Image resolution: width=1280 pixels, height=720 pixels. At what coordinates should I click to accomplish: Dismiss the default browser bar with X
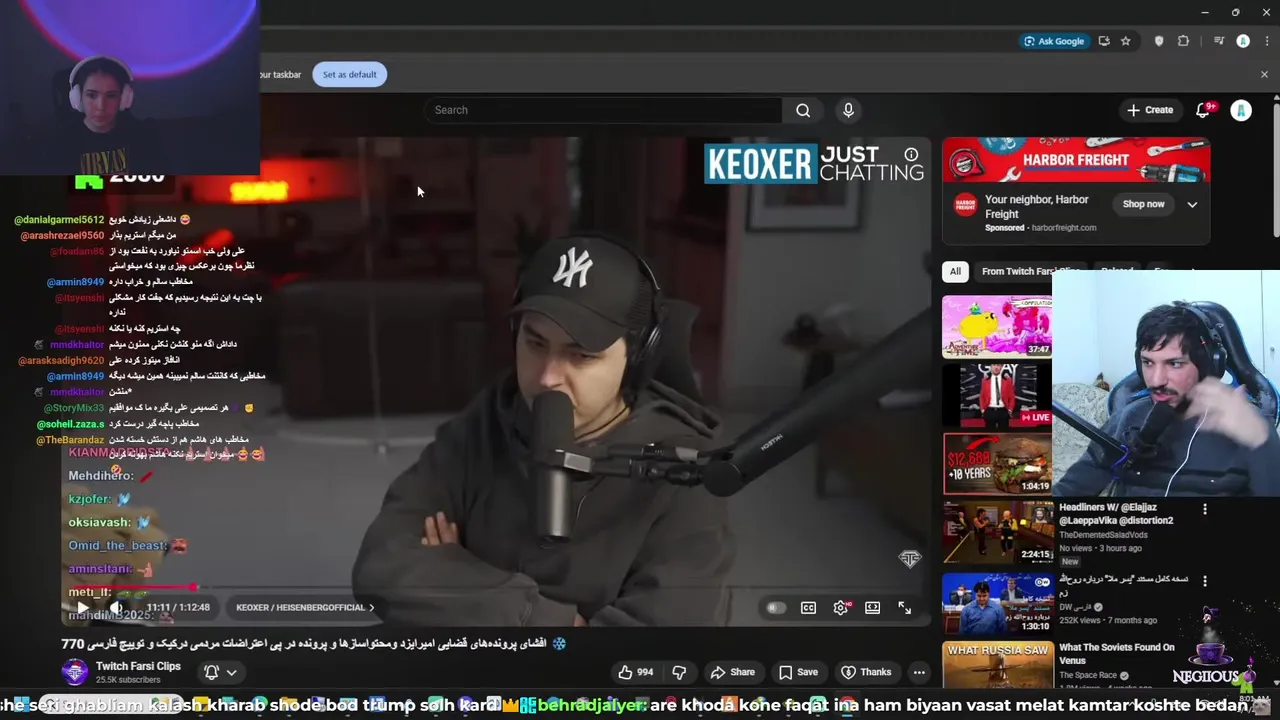coord(1264,74)
